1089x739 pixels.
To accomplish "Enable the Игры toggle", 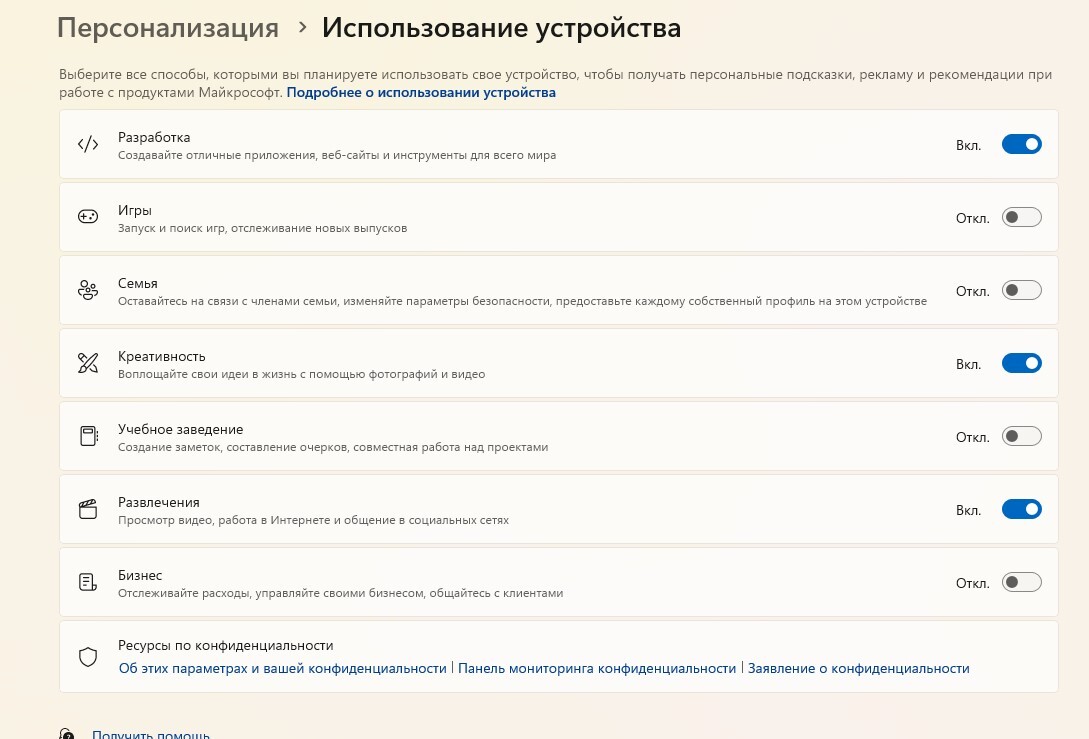I will pyautogui.click(x=1021, y=217).
